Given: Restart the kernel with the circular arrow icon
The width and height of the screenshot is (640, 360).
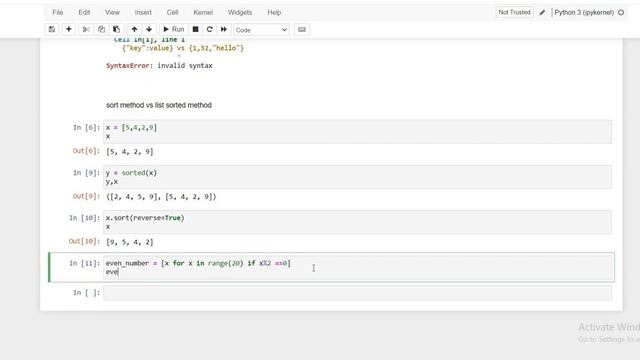Looking at the screenshot, I should coord(209,29).
